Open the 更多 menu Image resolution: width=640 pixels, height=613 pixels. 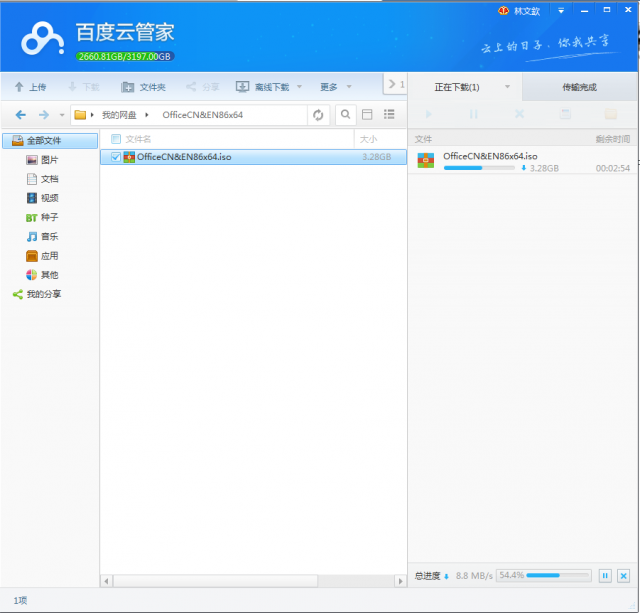point(329,87)
